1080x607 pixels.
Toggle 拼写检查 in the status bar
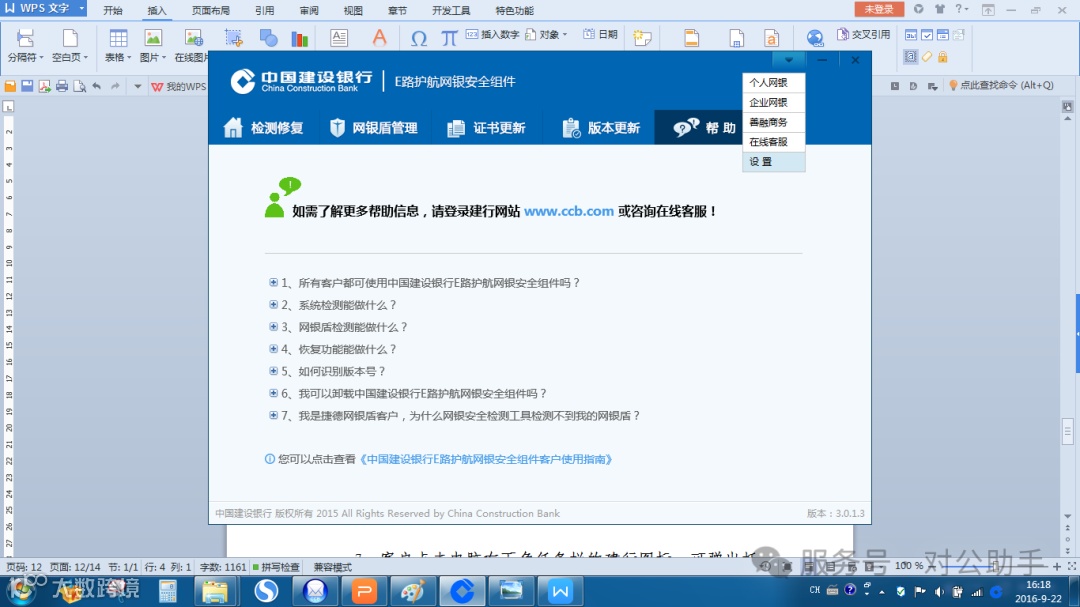click(x=276, y=567)
